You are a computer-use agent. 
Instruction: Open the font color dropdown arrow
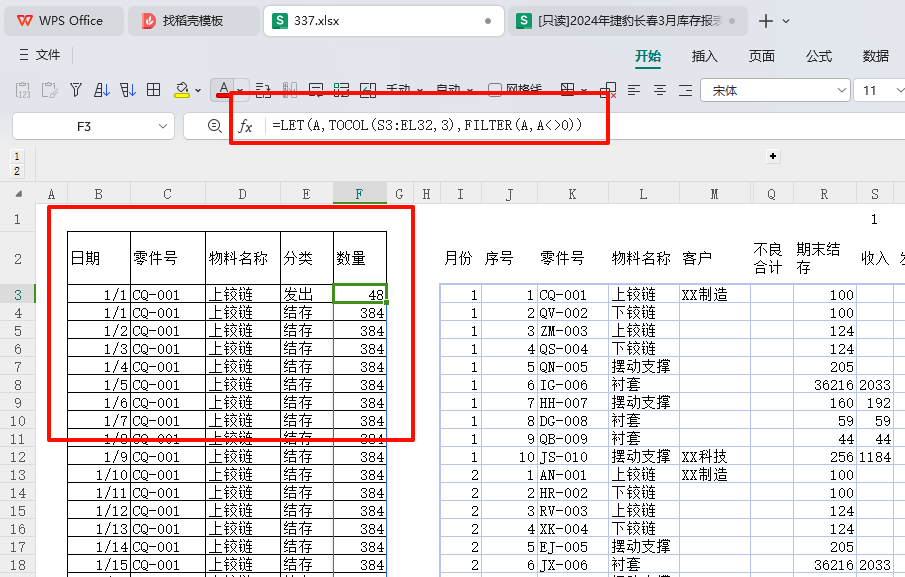[x=240, y=91]
